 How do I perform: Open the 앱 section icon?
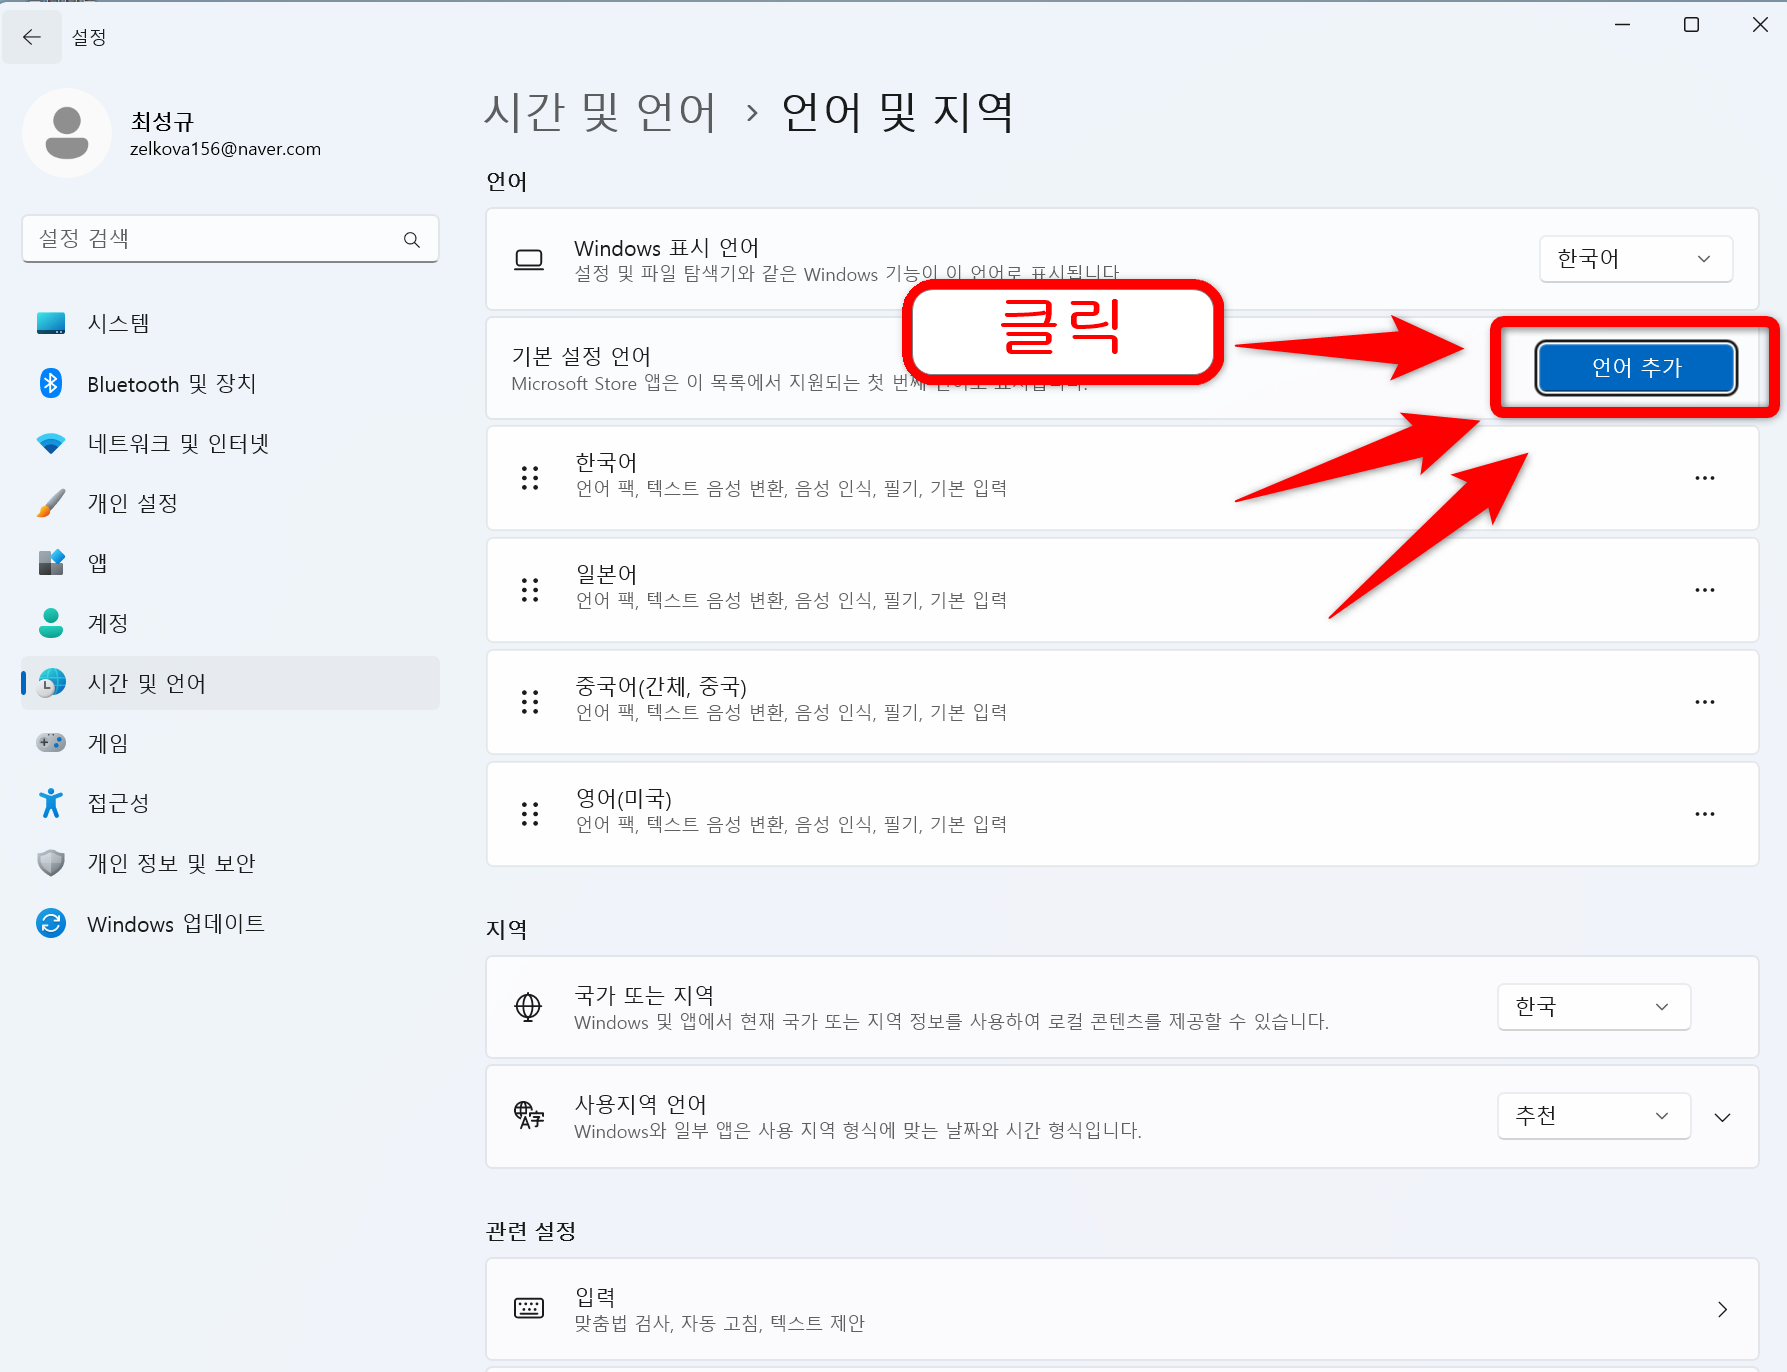click(51, 563)
